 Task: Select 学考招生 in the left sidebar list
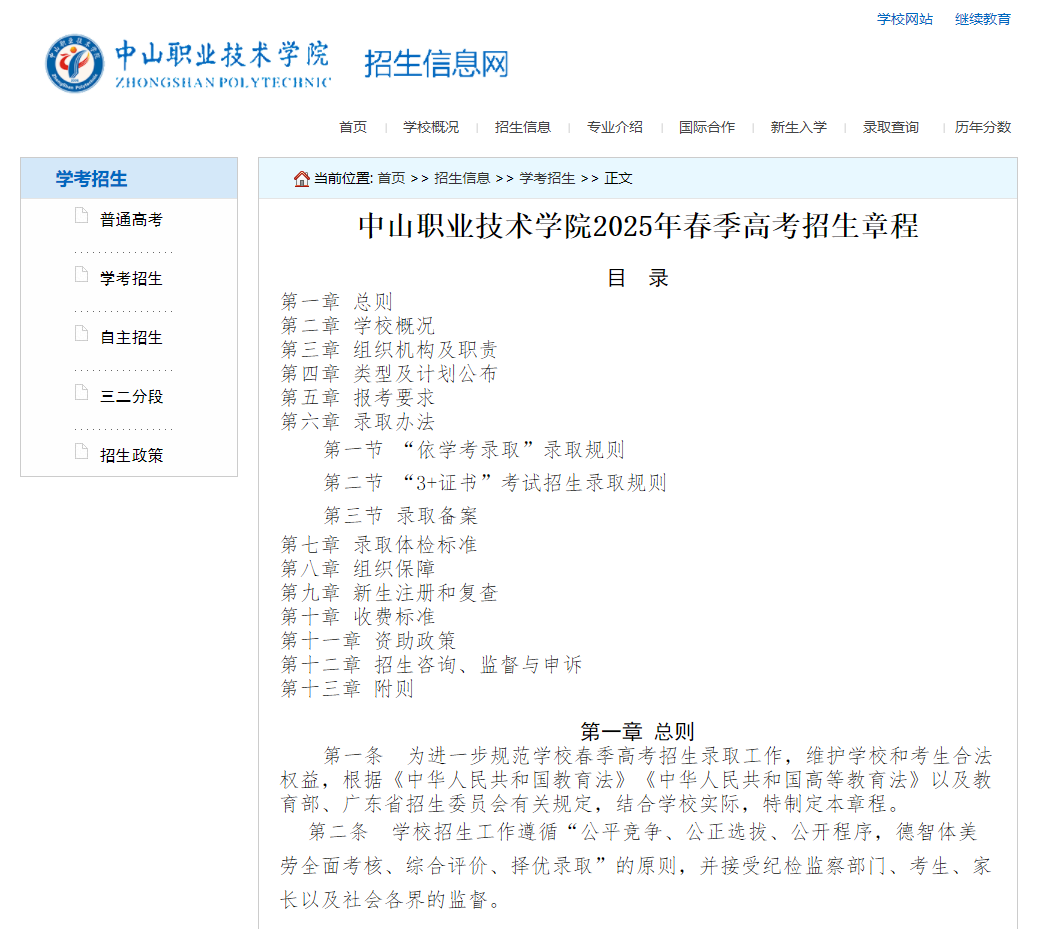[131, 278]
